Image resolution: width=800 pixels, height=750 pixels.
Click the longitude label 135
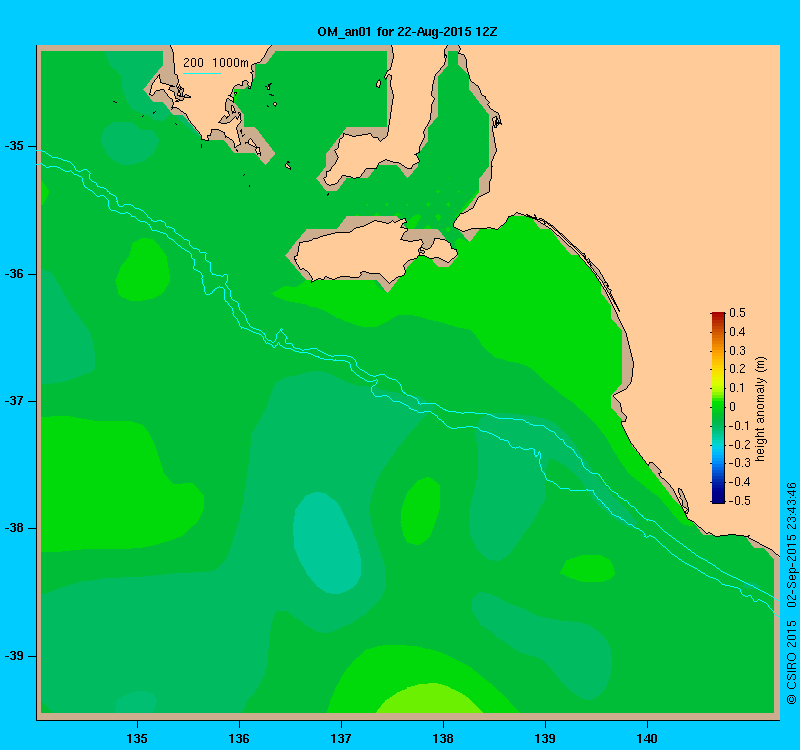137,738
